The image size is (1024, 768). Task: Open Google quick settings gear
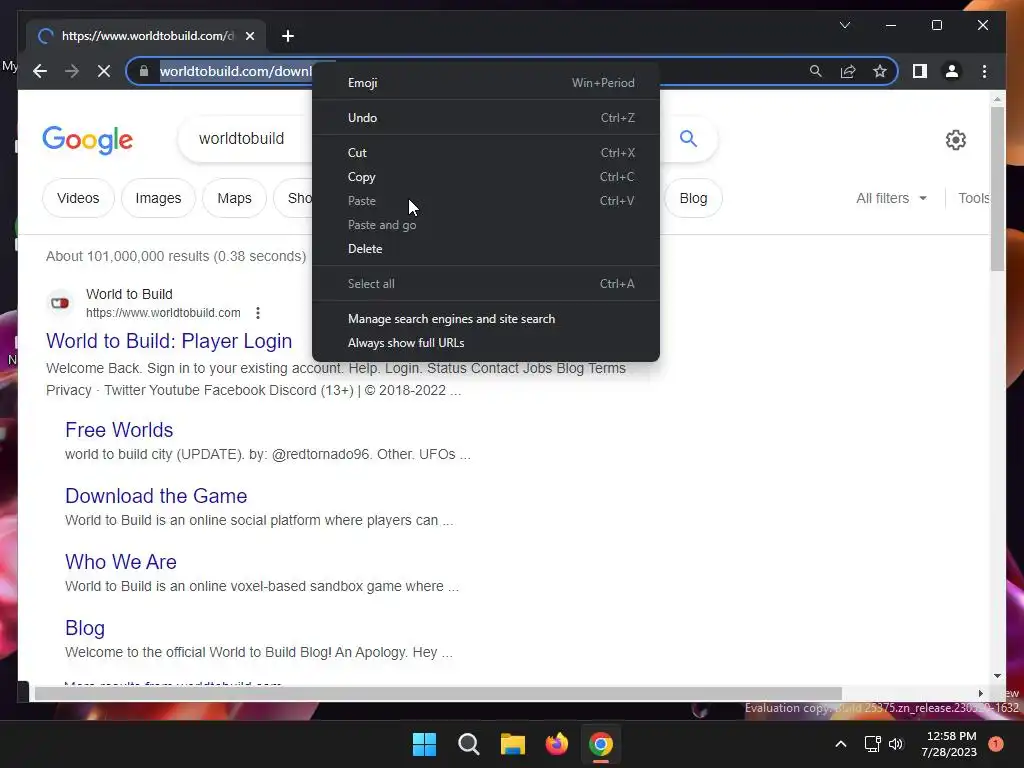[x=955, y=140]
